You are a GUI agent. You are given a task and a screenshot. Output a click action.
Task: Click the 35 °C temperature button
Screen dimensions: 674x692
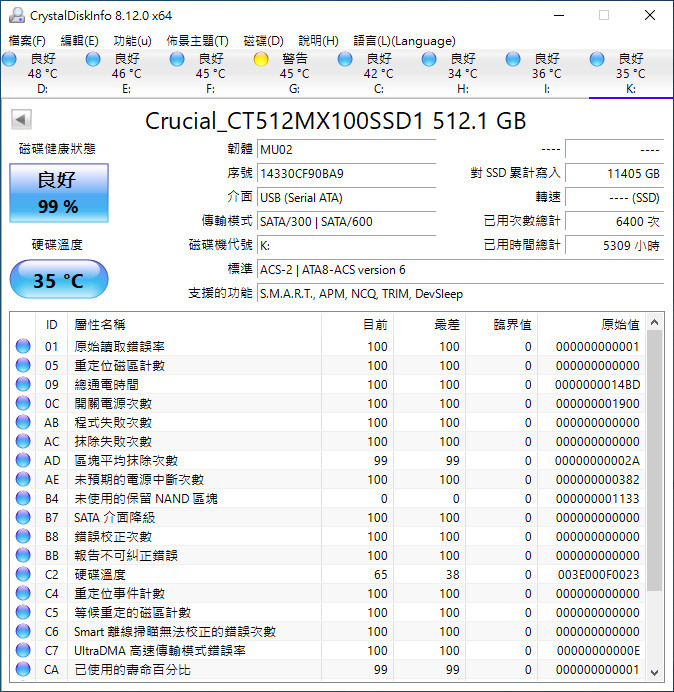click(x=59, y=279)
